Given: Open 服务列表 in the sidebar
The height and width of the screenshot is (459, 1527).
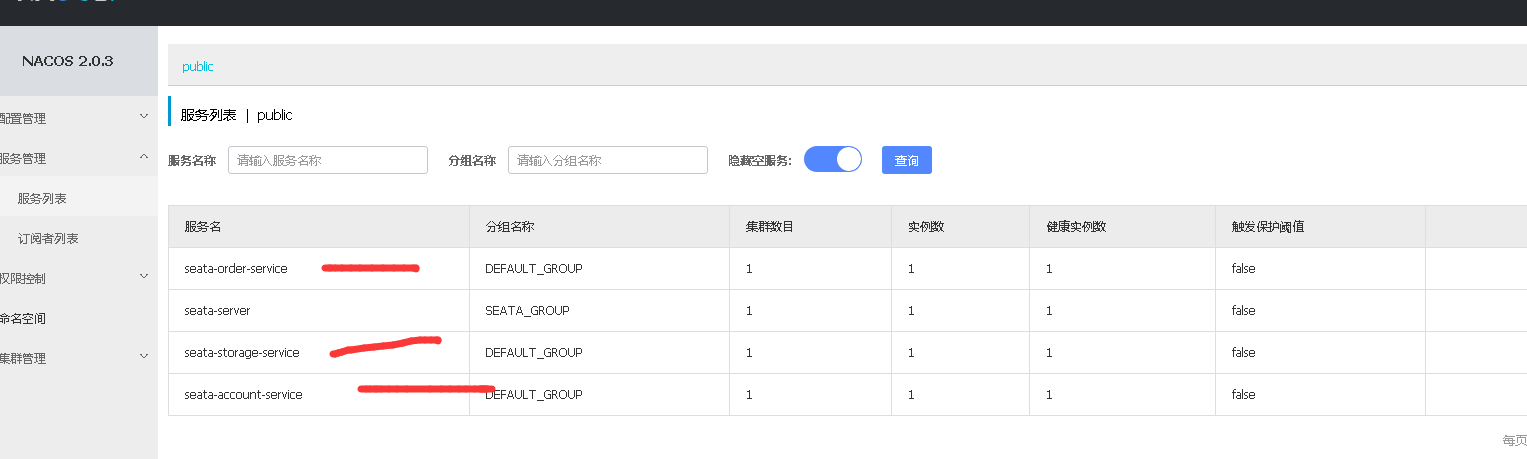Looking at the screenshot, I should pos(42,199).
